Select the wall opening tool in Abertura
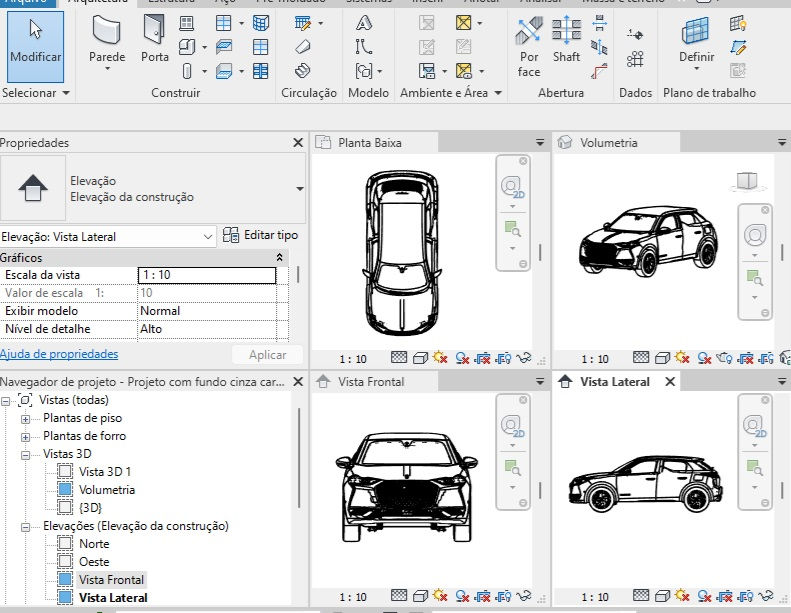791x613 pixels. click(x=599, y=23)
